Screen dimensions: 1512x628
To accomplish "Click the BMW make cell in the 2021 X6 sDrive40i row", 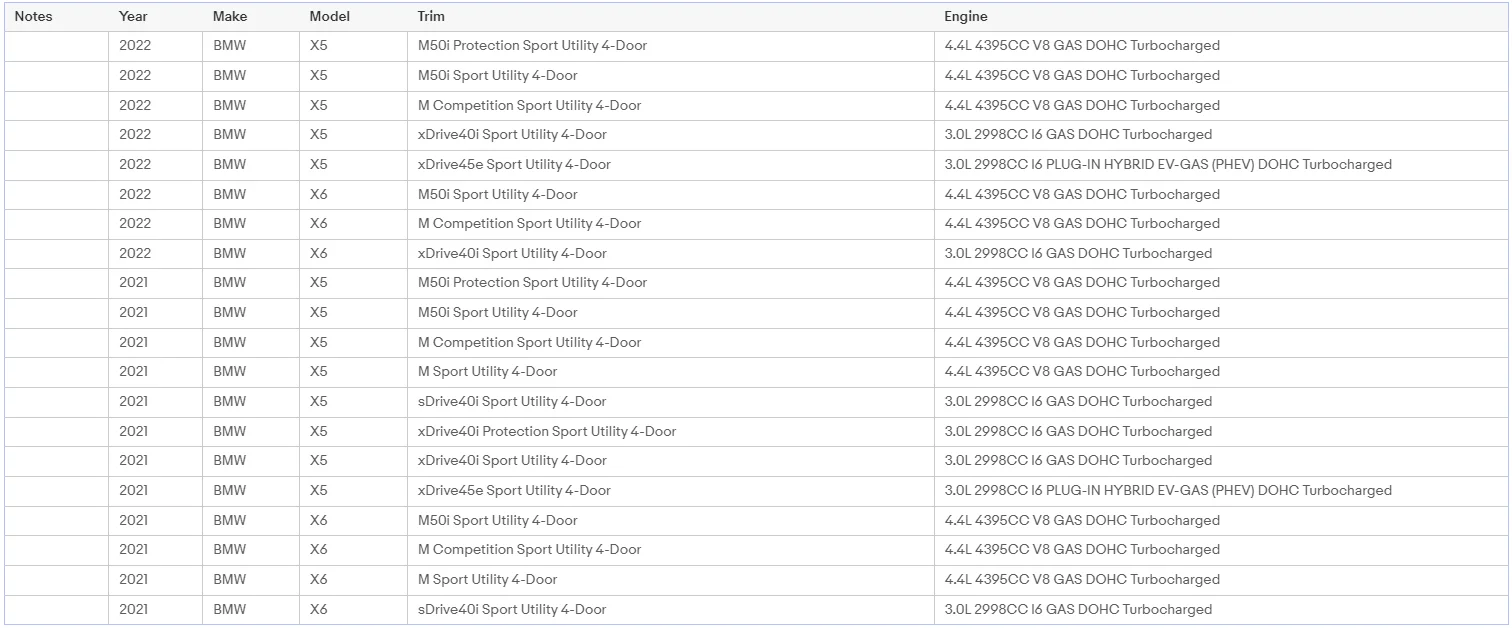I will point(251,609).
